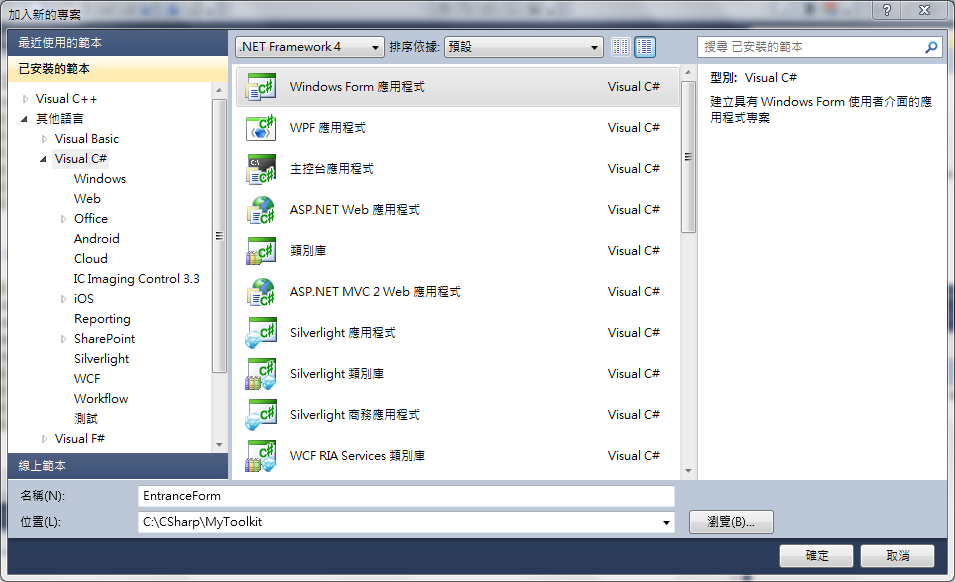955x582 pixels.
Task: Open the .NET Framework 4 dropdown
Action: [x=309, y=47]
